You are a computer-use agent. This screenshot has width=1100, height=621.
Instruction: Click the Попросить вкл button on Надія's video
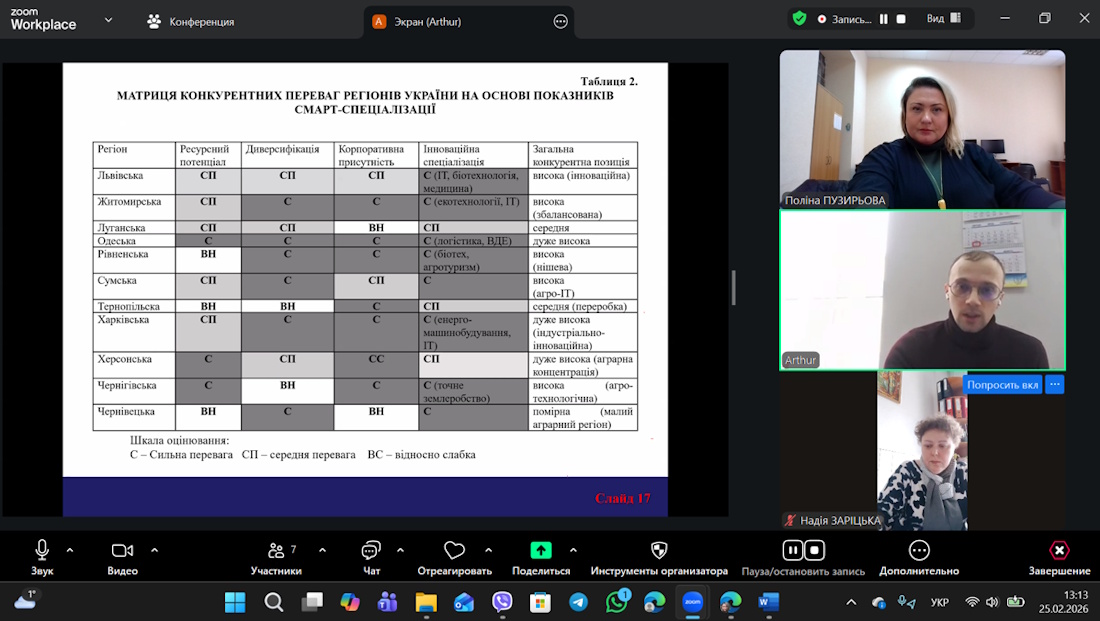coord(1002,384)
